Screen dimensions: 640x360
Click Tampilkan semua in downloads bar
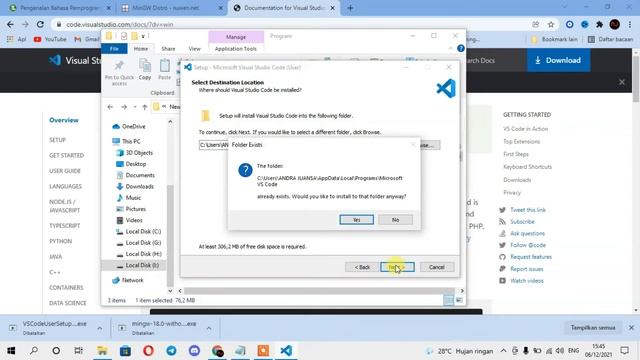pyautogui.click(x=593, y=328)
